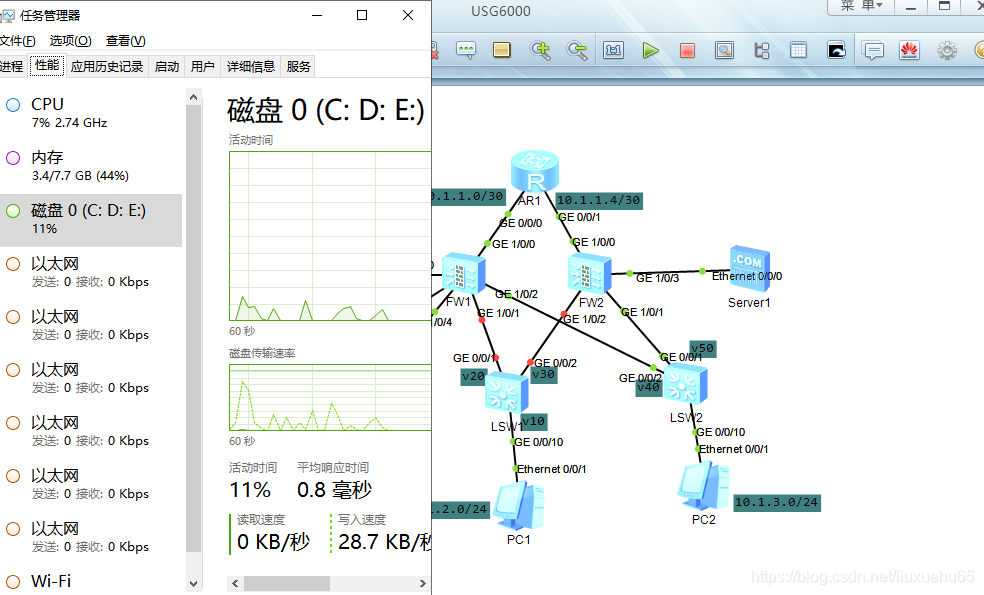Open the 查看(V) menu in Task Manager
Screen dimensions: 984x595
coord(126,41)
